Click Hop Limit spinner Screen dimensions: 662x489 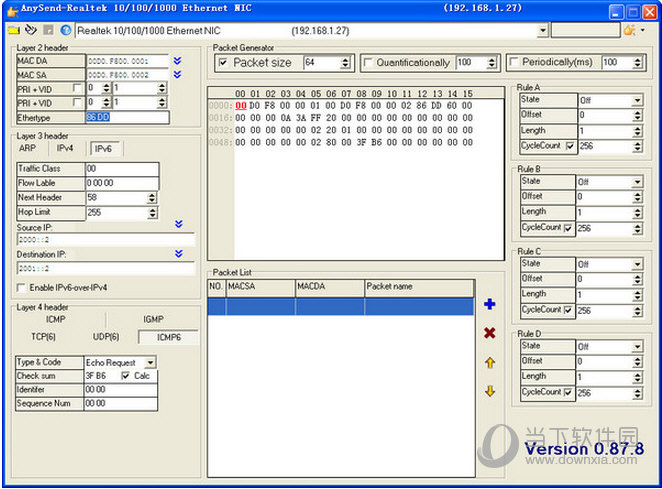click(x=152, y=212)
